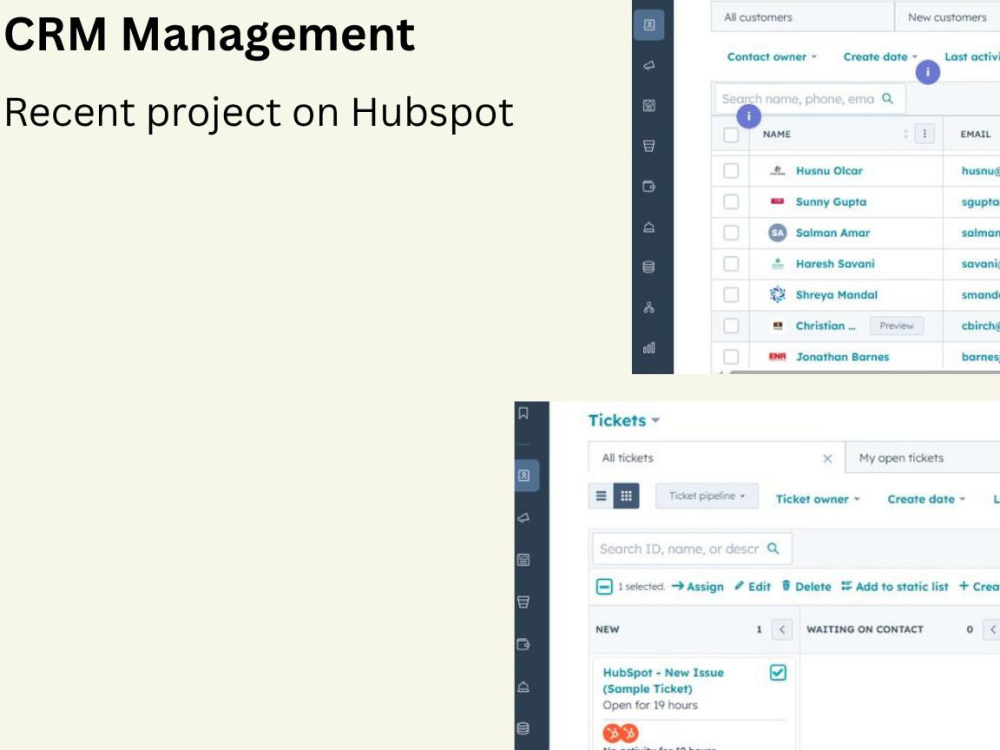Click Edit action for selected ticket
Viewport: 1000px width, 750px height.
[753, 586]
